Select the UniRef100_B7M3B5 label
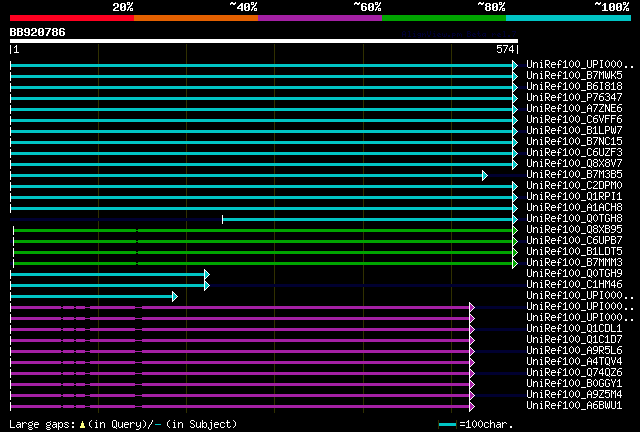 point(574,175)
